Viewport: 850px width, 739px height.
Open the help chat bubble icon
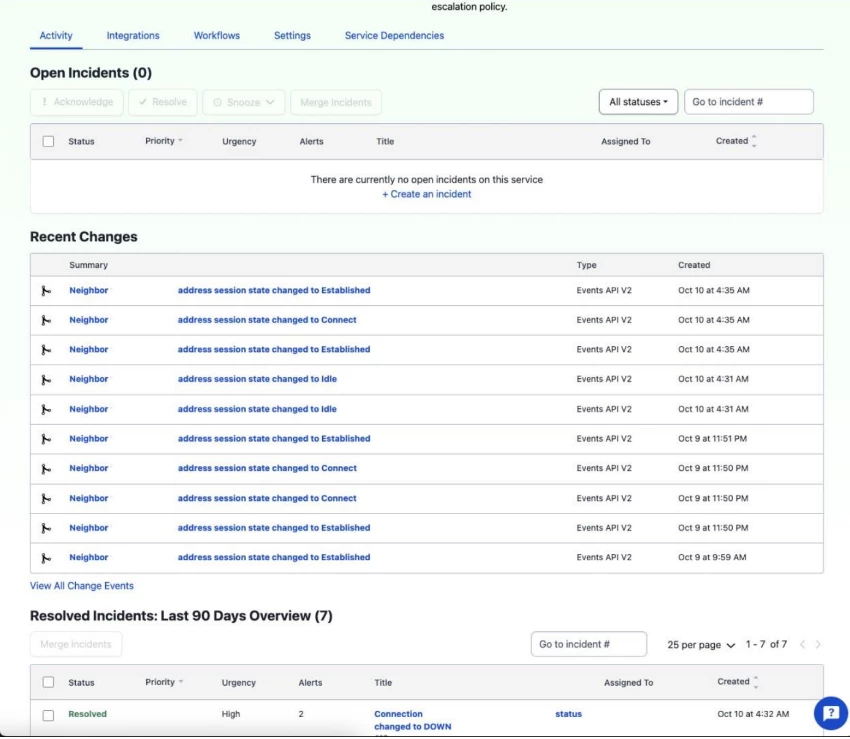(x=830, y=713)
